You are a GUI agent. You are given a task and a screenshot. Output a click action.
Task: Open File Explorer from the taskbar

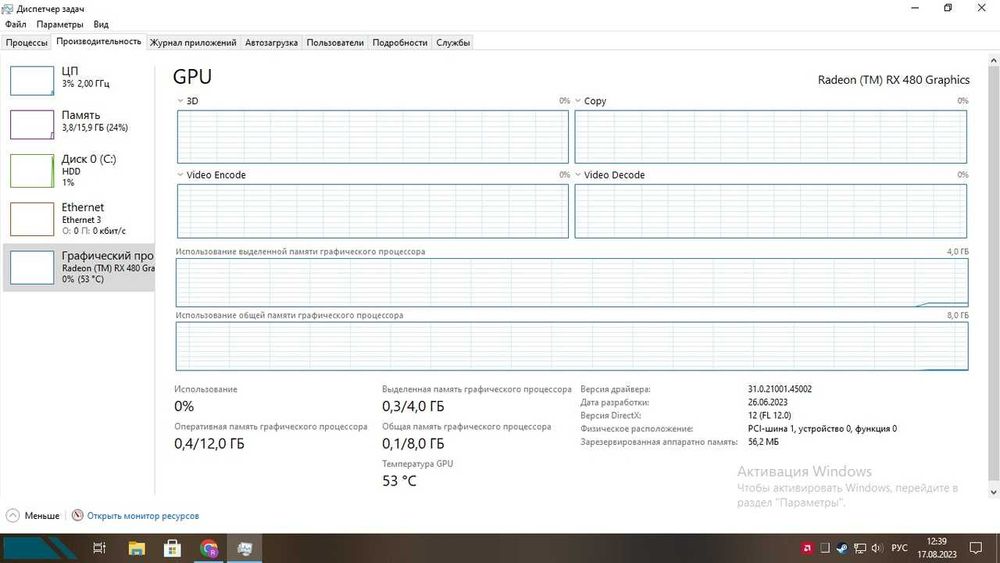pos(136,548)
